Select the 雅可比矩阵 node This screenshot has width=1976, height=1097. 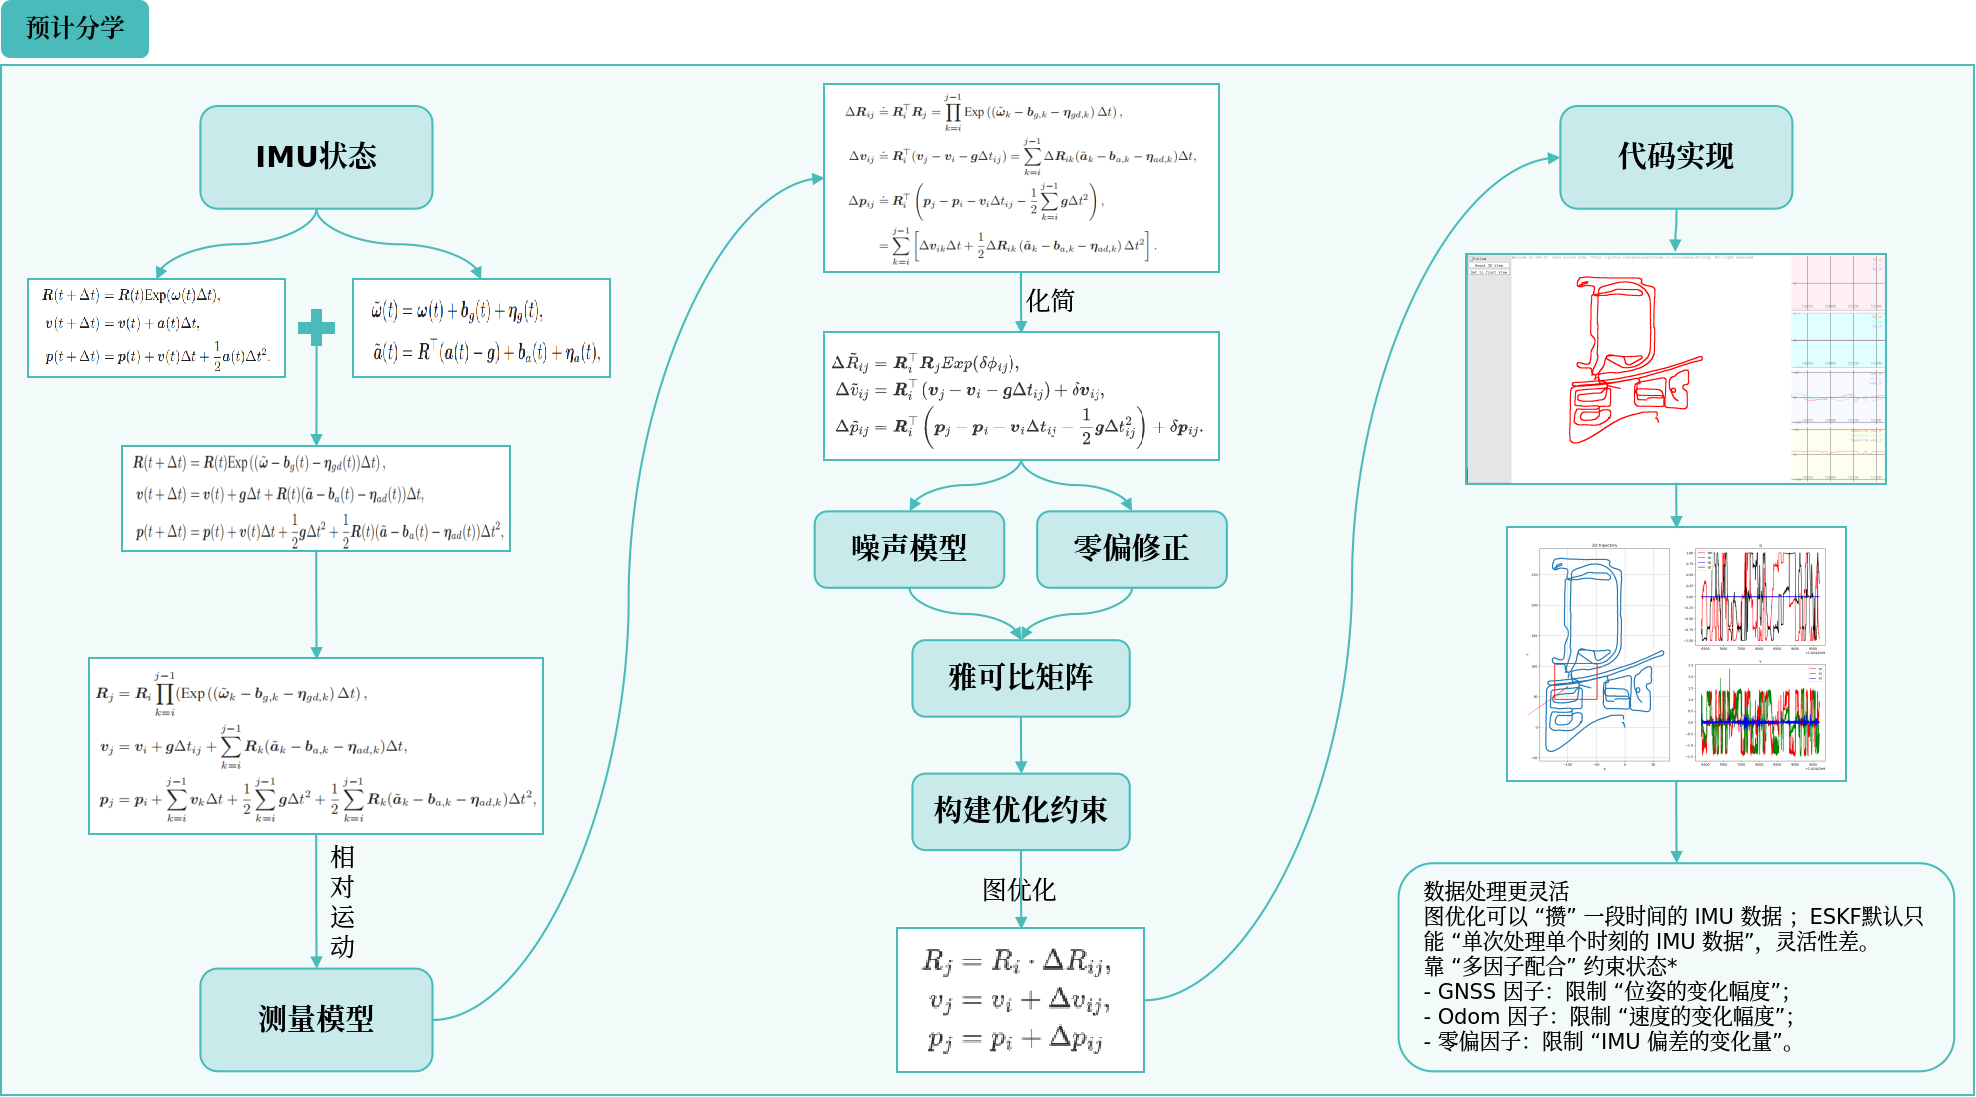pyautogui.click(x=1020, y=678)
